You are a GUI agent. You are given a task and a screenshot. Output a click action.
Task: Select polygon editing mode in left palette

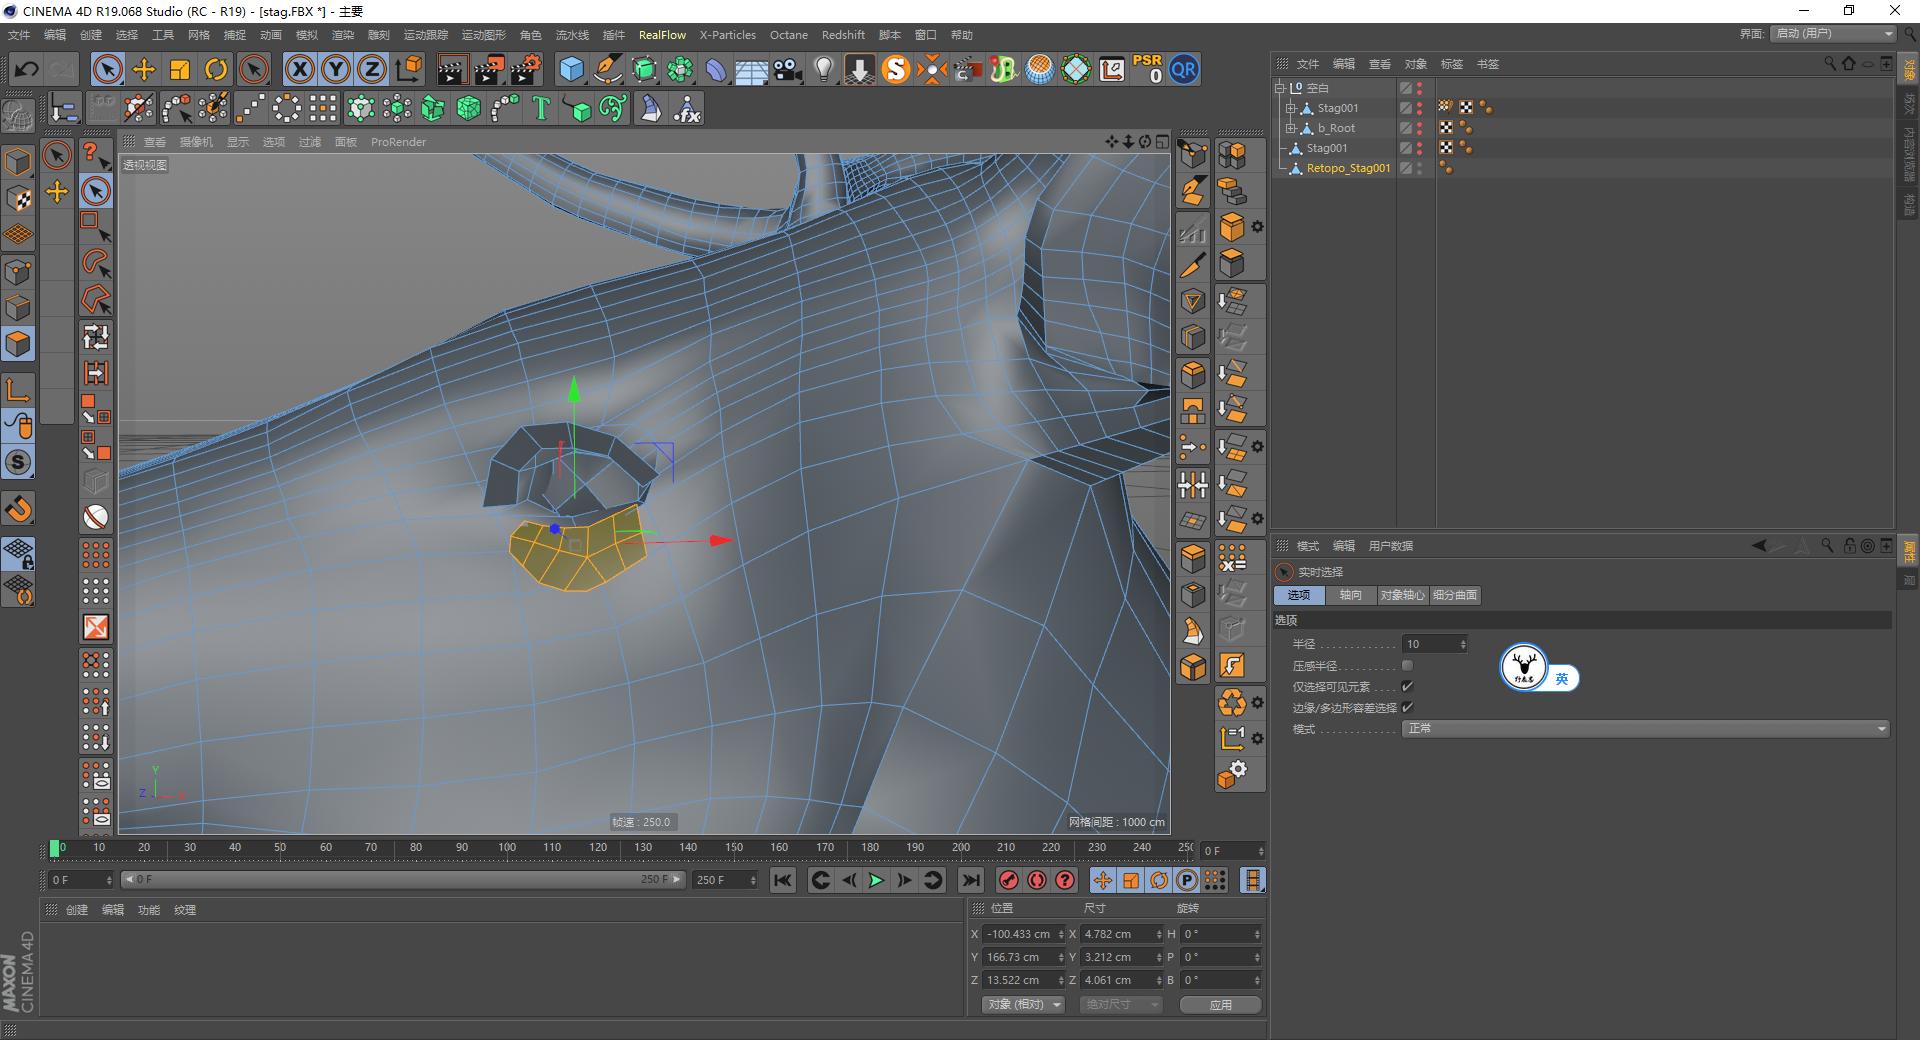tap(18, 343)
